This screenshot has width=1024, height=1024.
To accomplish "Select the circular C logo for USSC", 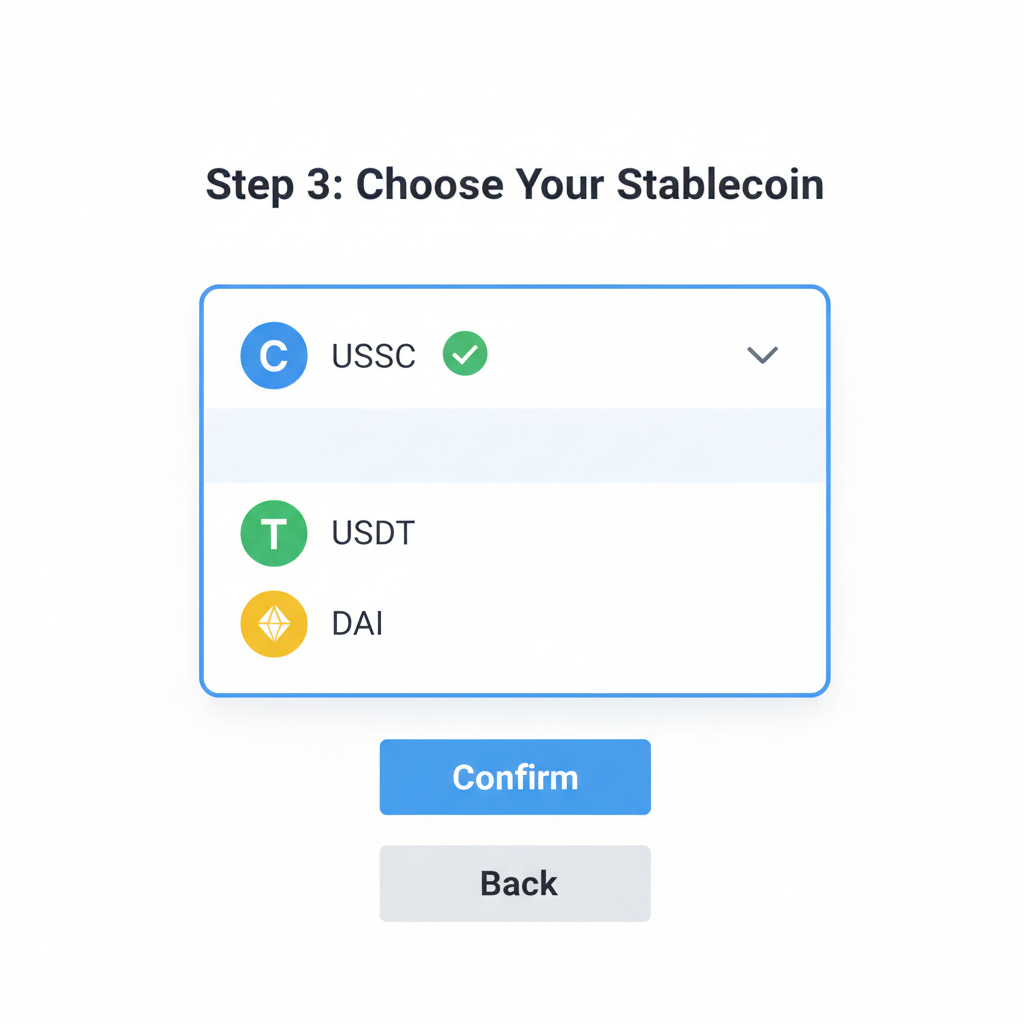I will 273,355.
